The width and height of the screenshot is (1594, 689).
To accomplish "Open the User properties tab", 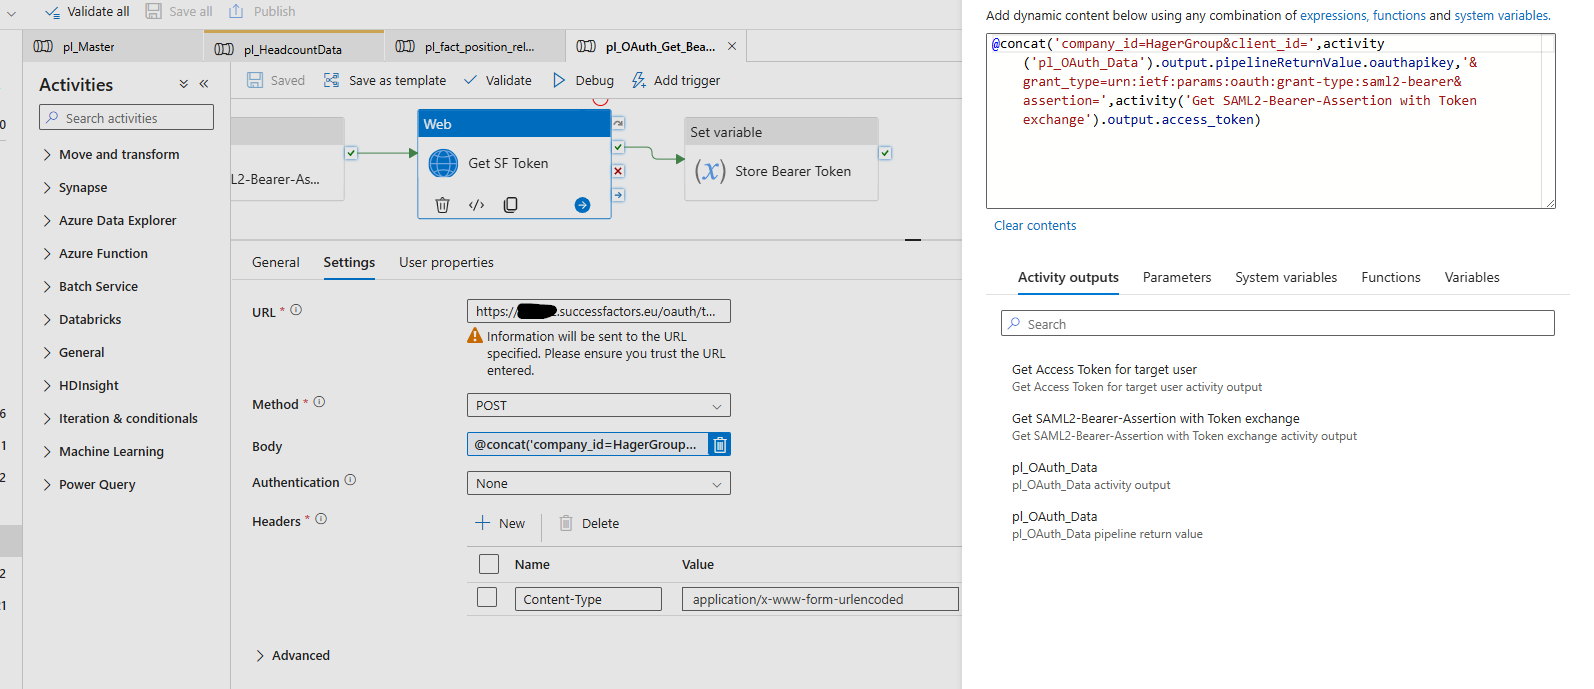I will 446,262.
